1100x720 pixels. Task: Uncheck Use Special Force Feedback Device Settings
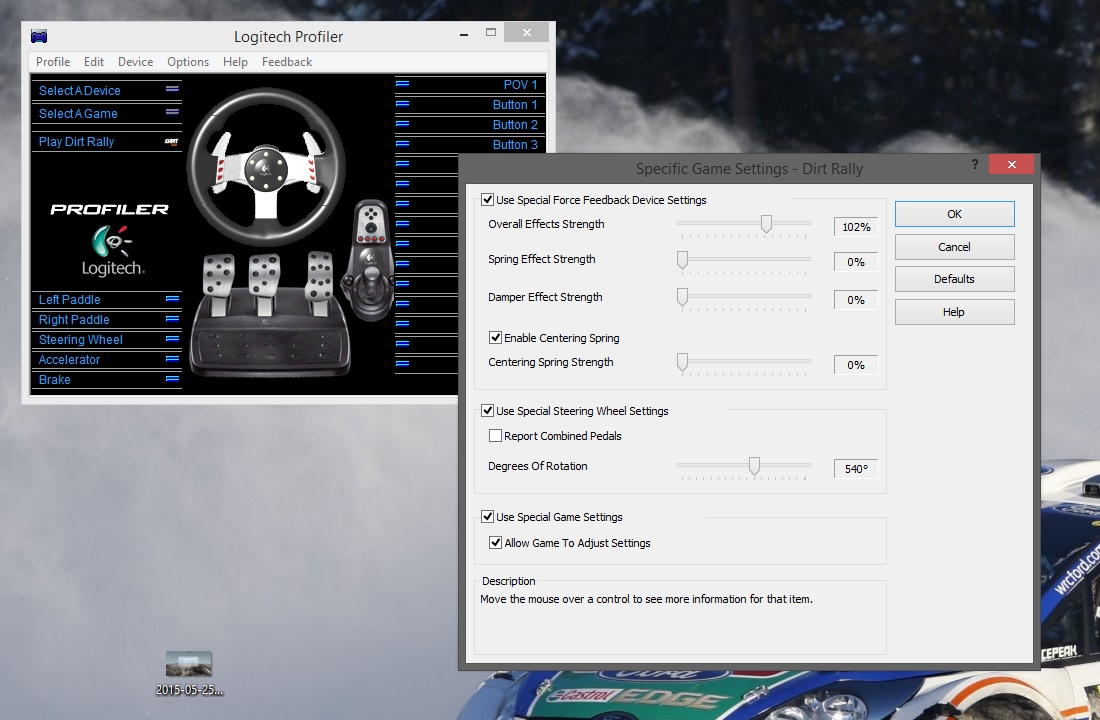pos(488,200)
